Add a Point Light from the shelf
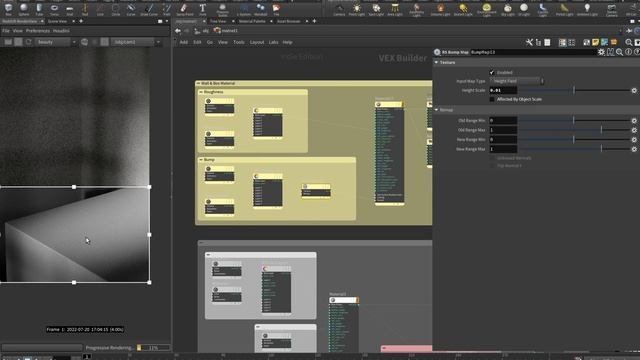Image resolution: width=640 pixels, height=360 pixels. click(x=357, y=9)
